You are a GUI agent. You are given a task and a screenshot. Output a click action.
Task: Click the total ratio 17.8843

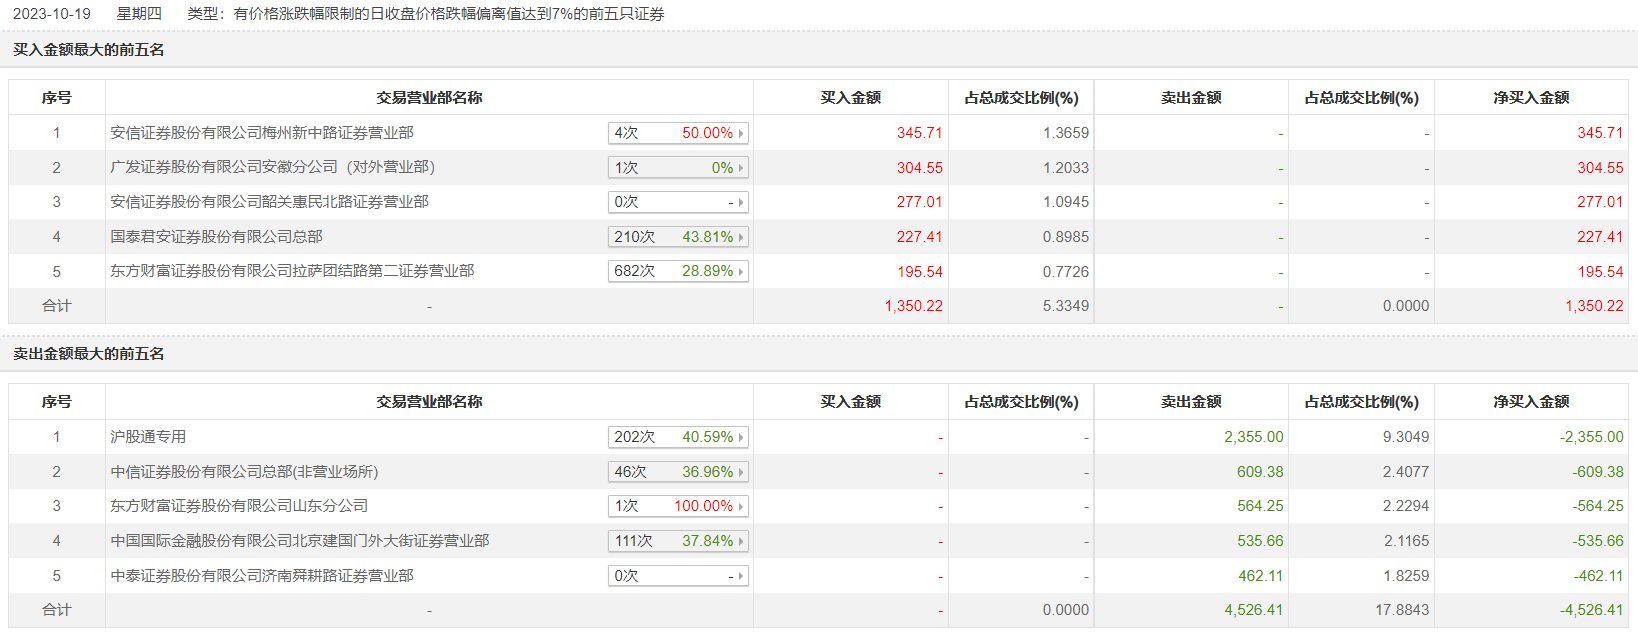coord(1402,610)
